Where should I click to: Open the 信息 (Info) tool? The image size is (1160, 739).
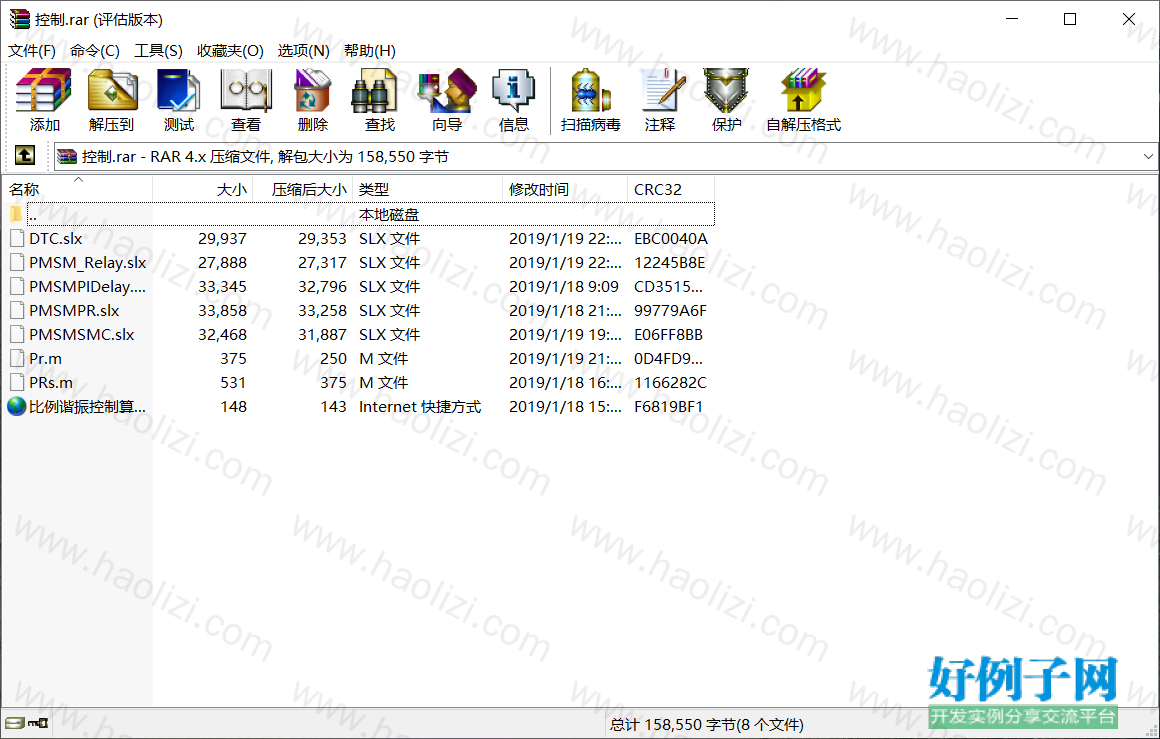513,101
